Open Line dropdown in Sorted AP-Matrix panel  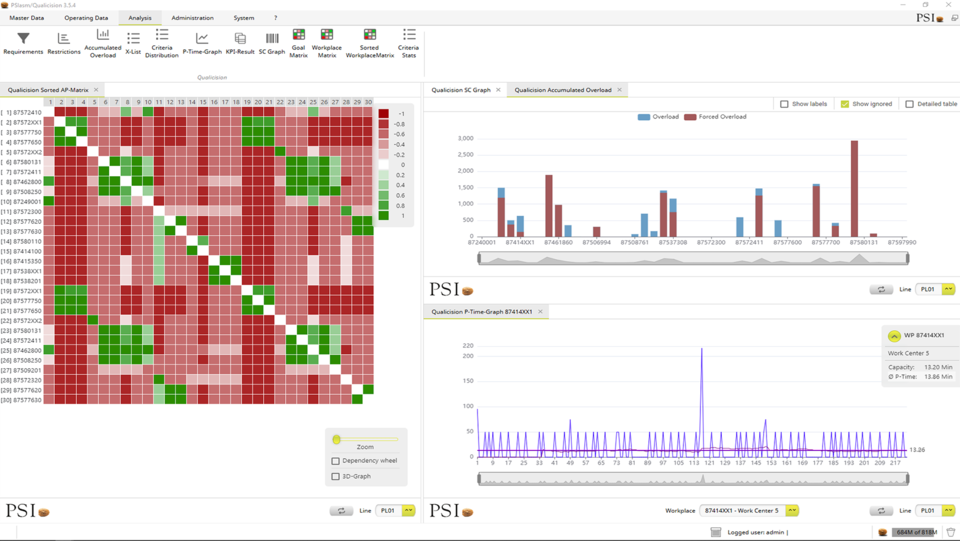pos(409,510)
